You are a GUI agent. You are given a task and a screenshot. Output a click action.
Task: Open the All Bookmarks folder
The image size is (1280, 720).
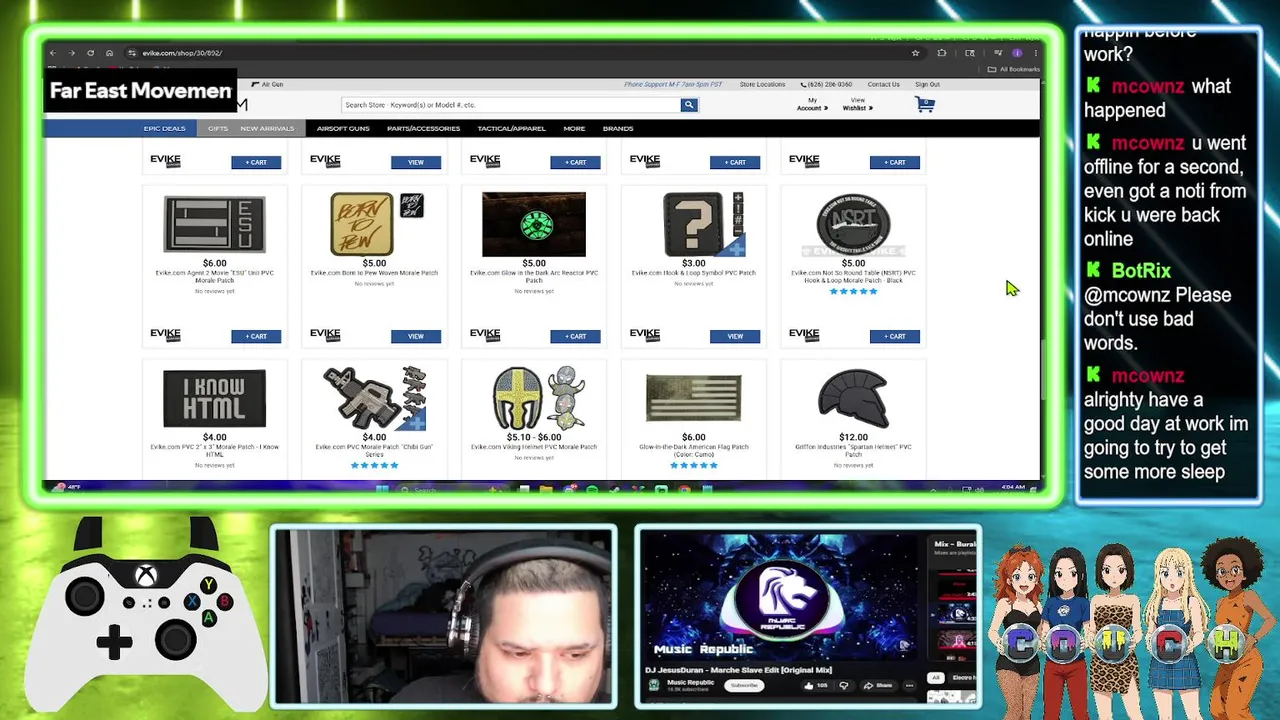click(x=1013, y=69)
